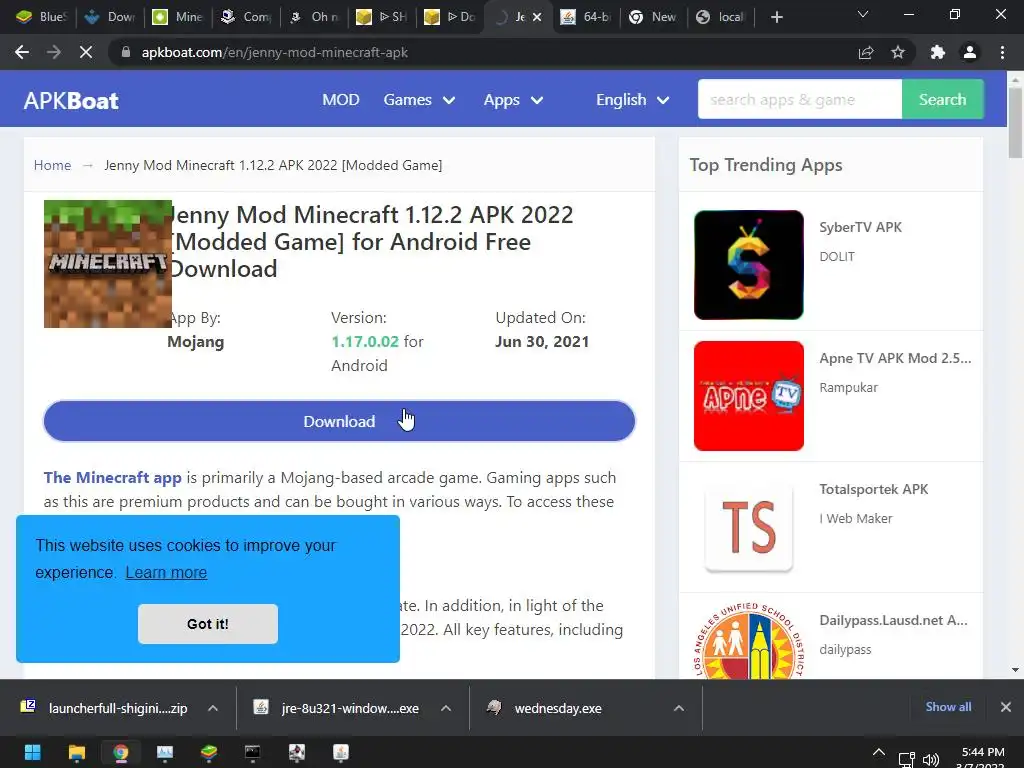Dismiss cookies with Got it!
1024x768 pixels.
click(208, 624)
